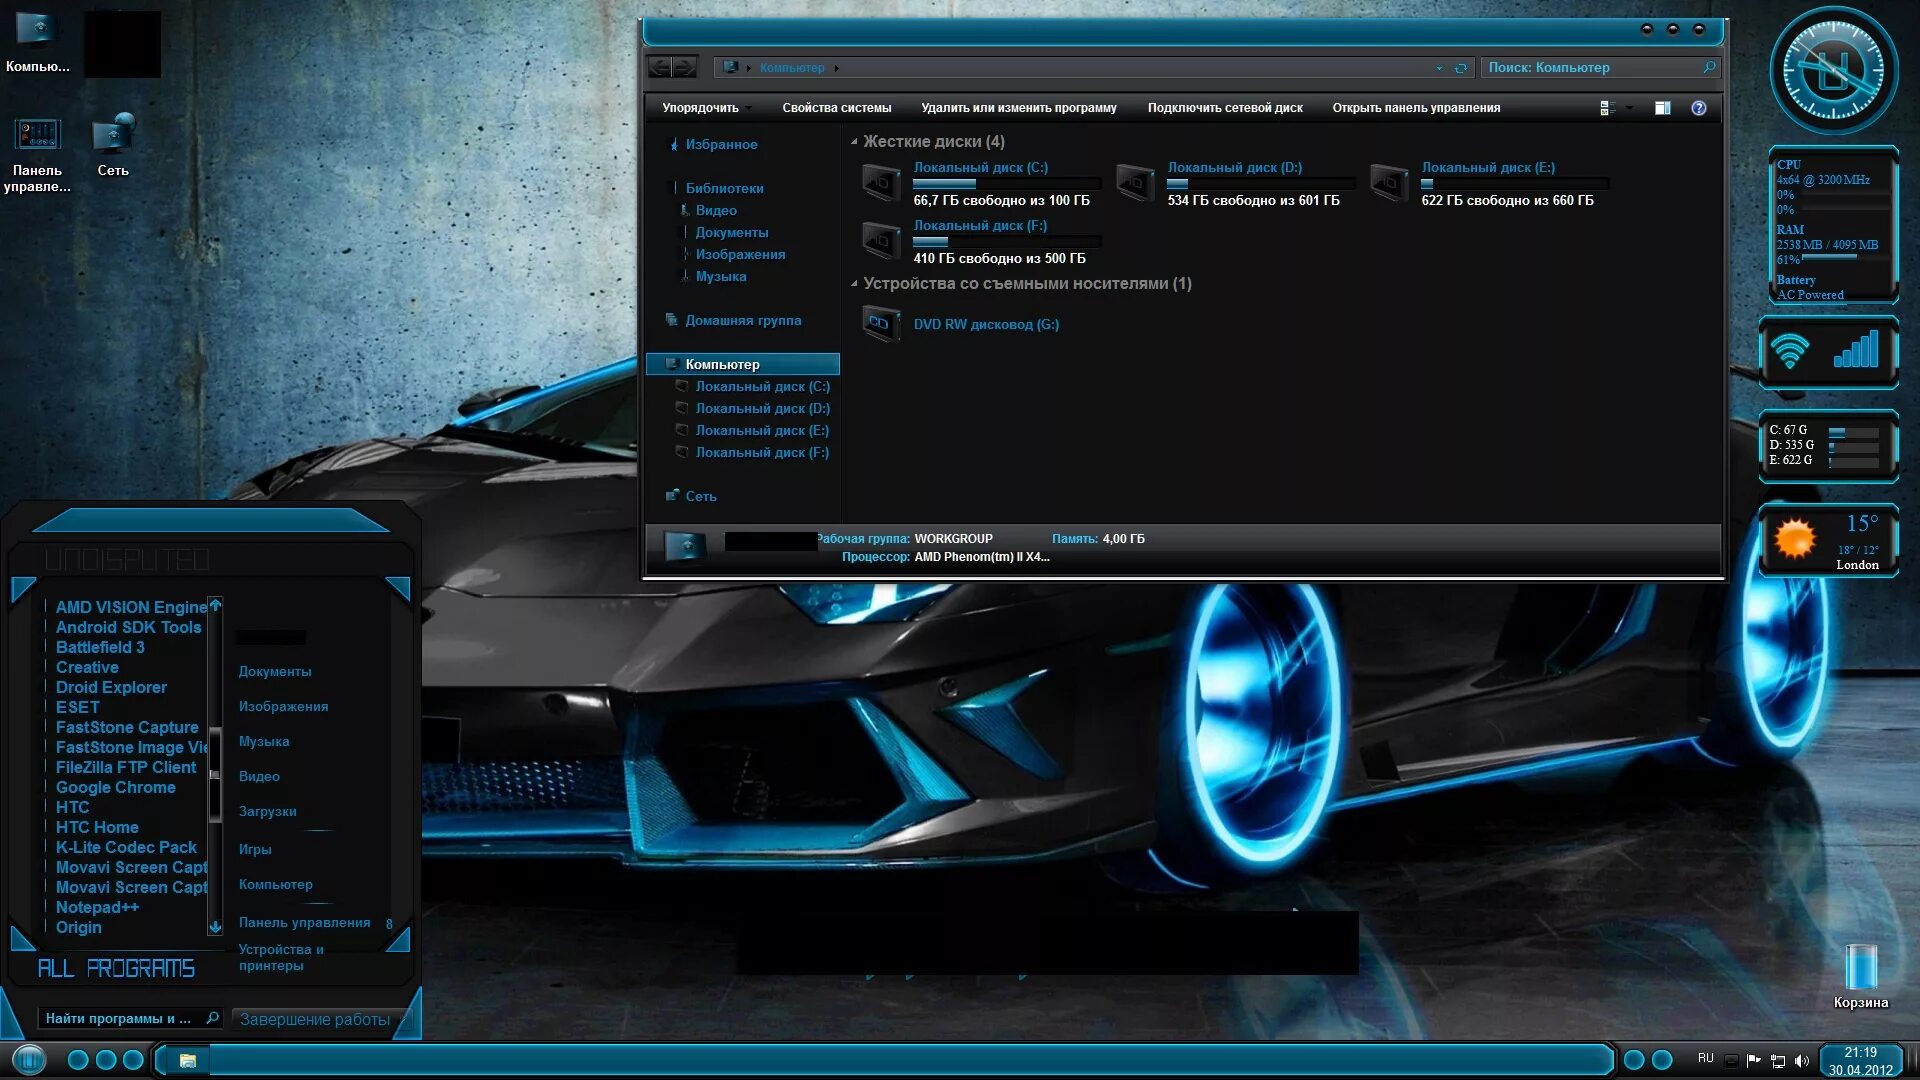
Task: Click Подключить сетевой диск button
Action: [x=1224, y=107]
